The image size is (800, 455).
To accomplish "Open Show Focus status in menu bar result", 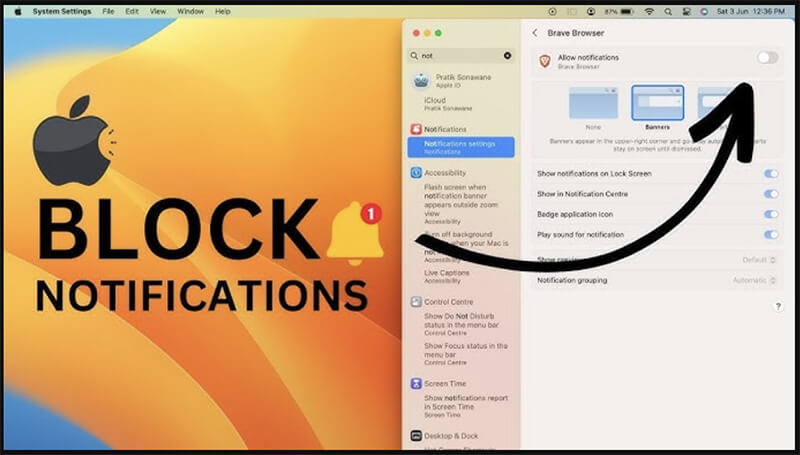I will (465, 353).
